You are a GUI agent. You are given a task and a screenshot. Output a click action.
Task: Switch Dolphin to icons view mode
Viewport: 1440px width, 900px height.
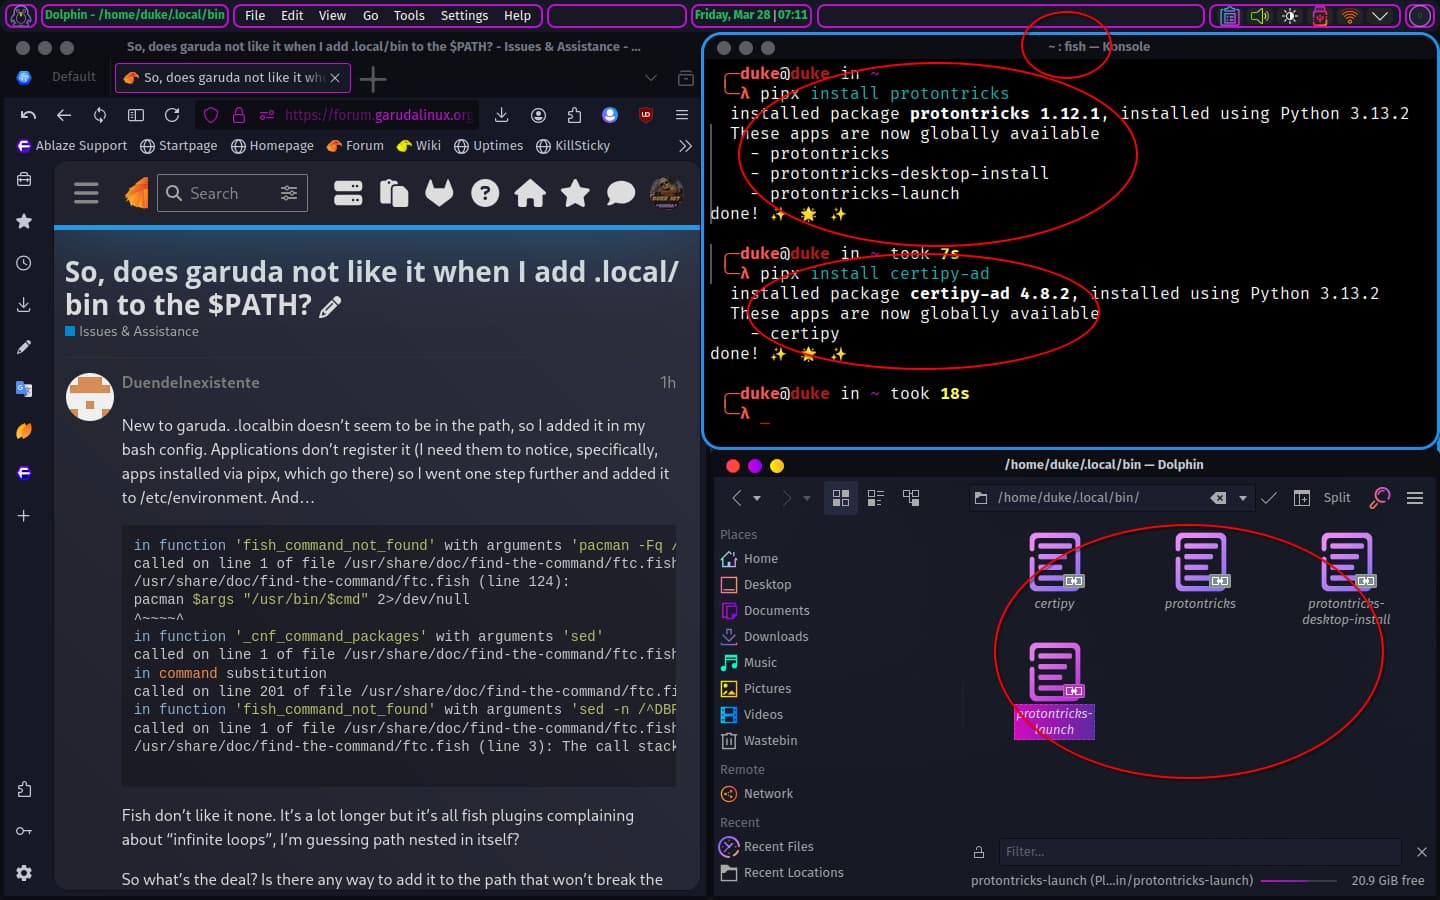841,497
